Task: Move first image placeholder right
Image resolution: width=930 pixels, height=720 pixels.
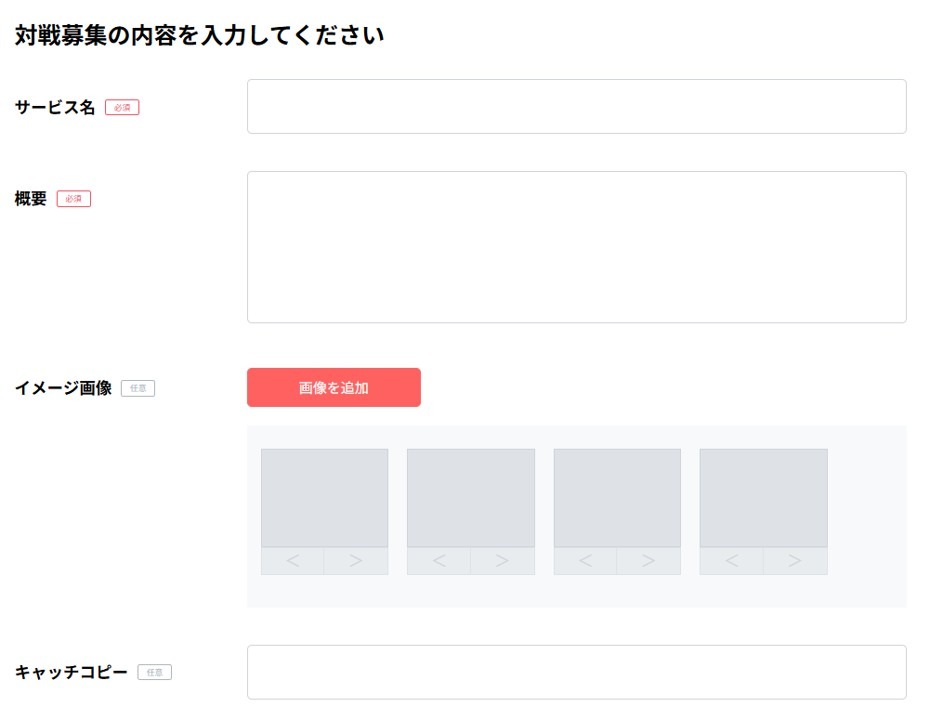Action: click(x=356, y=561)
